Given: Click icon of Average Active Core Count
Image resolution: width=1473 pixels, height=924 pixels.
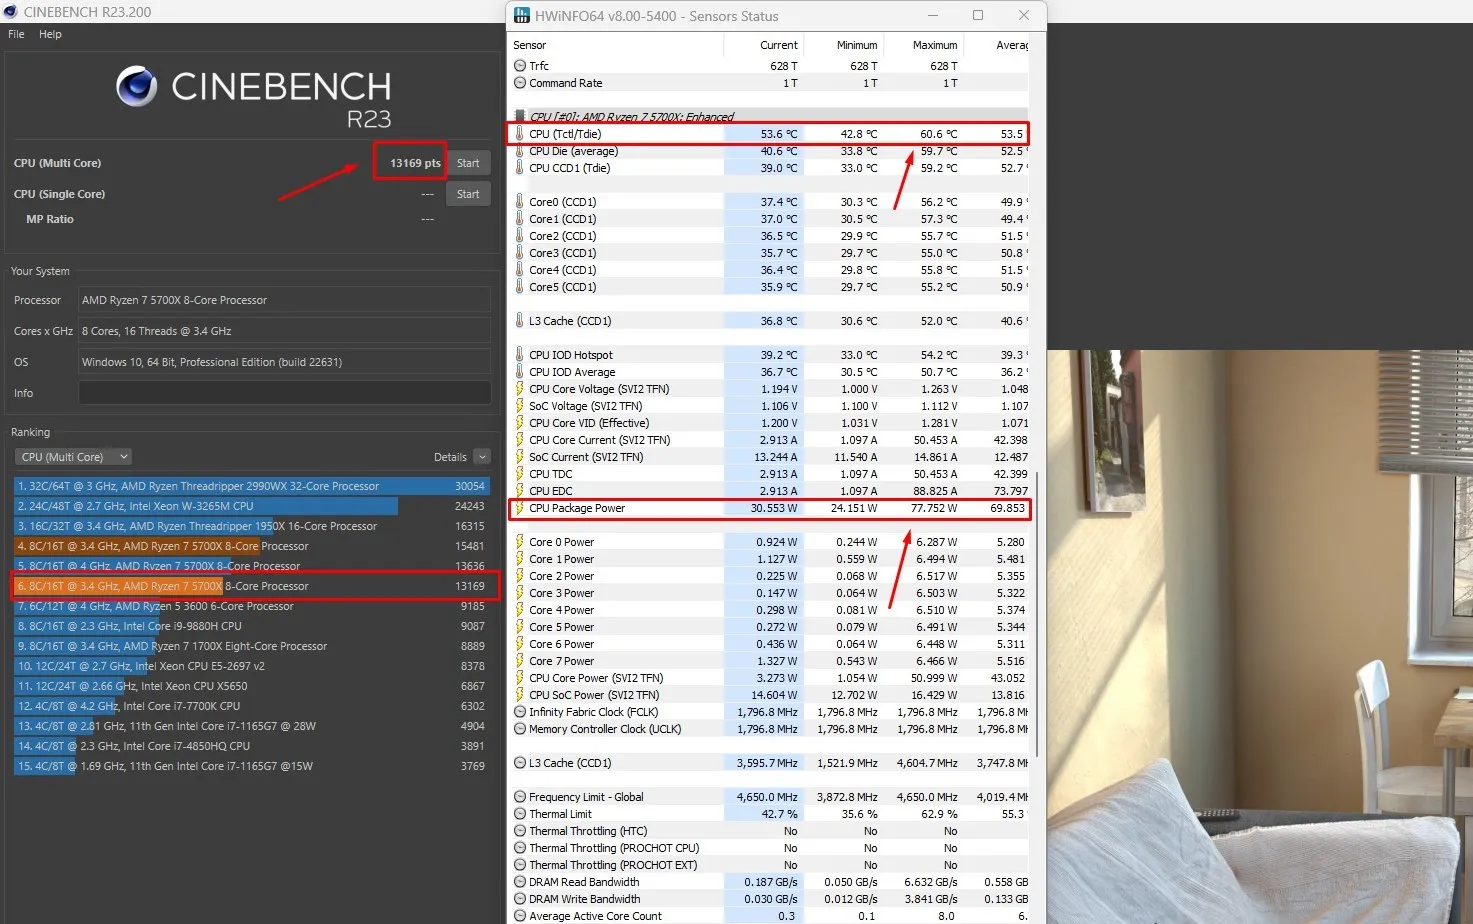Looking at the screenshot, I should (520, 916).
